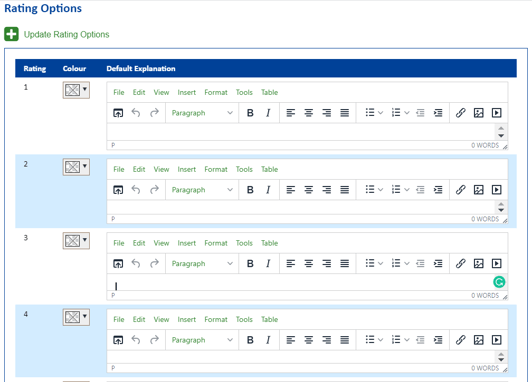The width and height of the screenshot is (532, 382).
Task: Justify text in rating 2 editor
Action: [345, 190]
